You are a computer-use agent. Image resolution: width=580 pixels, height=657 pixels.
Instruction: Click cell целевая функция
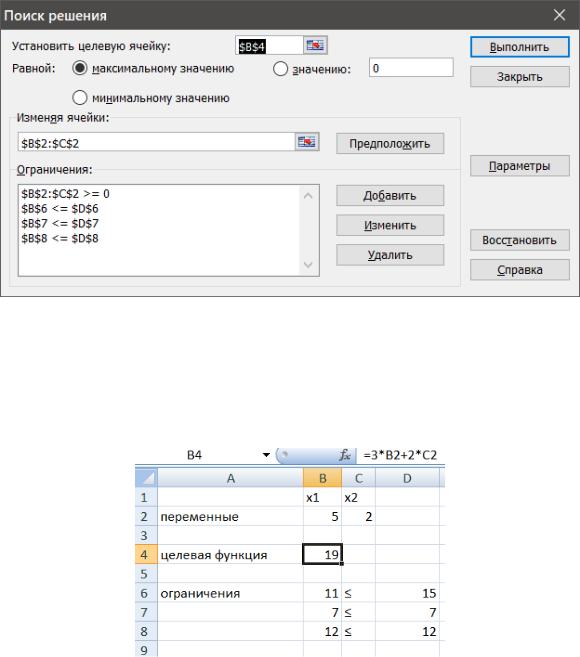pos(230,554)
